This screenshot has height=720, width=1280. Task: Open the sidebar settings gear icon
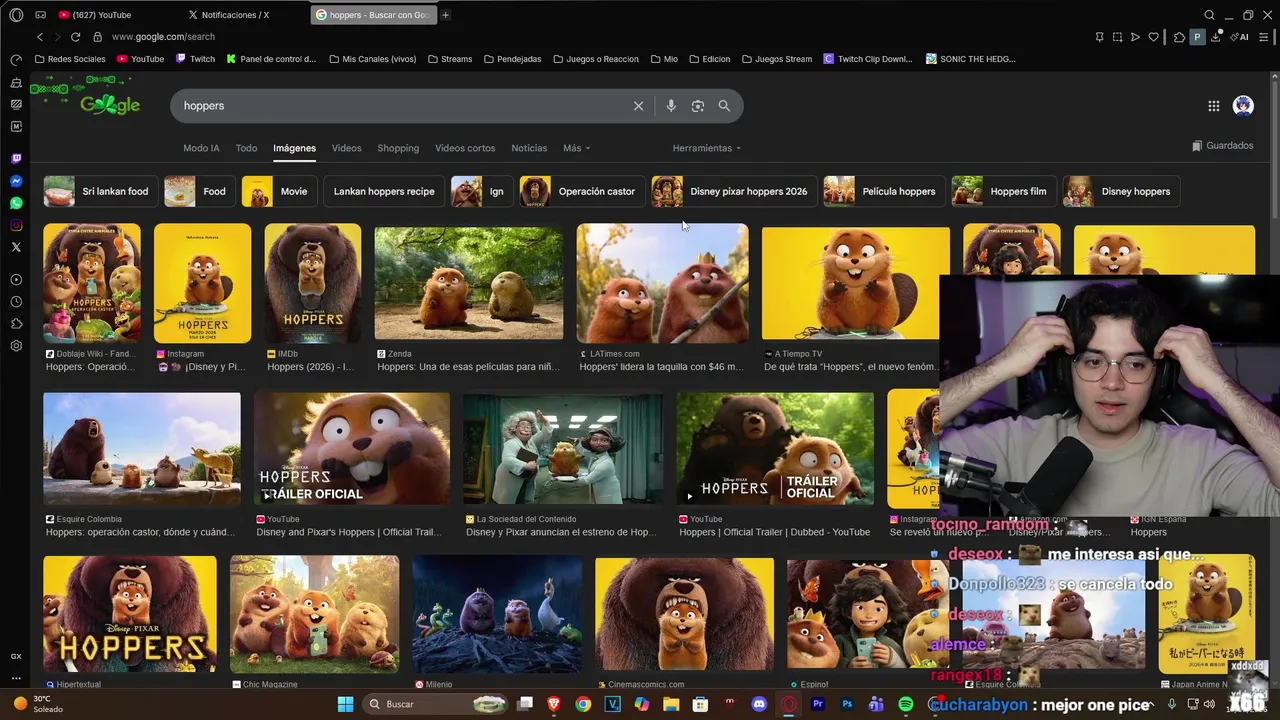click(16, 346)
